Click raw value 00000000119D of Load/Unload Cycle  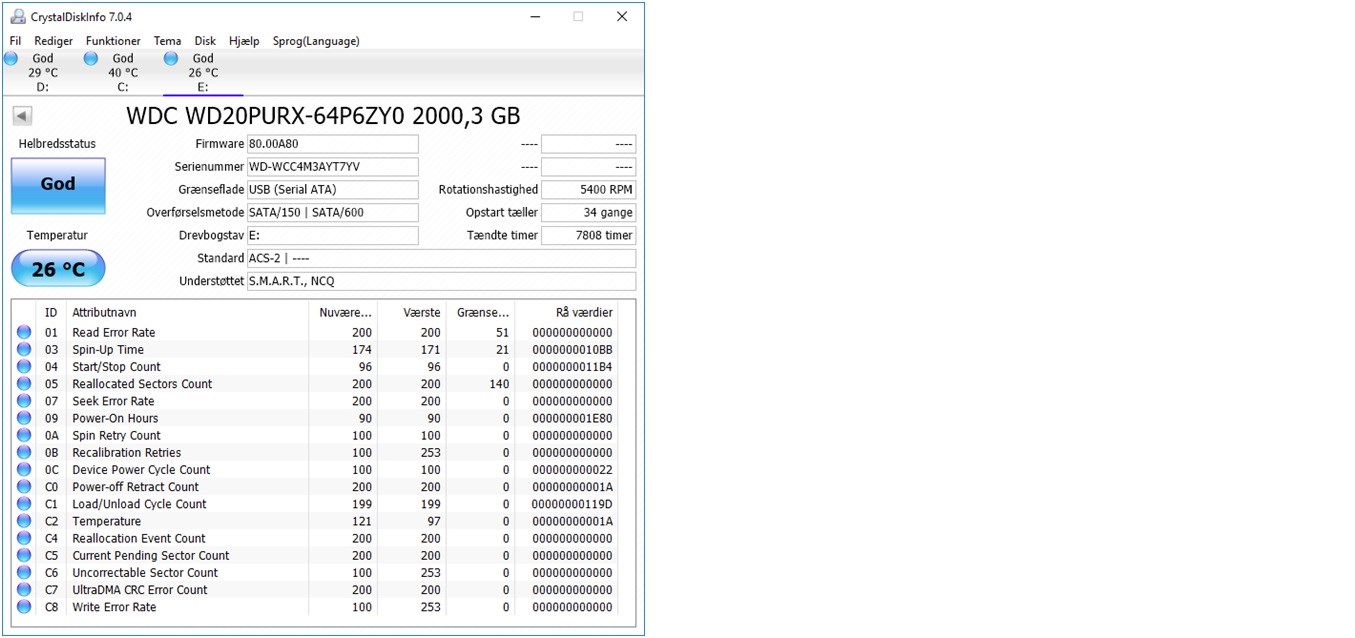click(572, 504)
